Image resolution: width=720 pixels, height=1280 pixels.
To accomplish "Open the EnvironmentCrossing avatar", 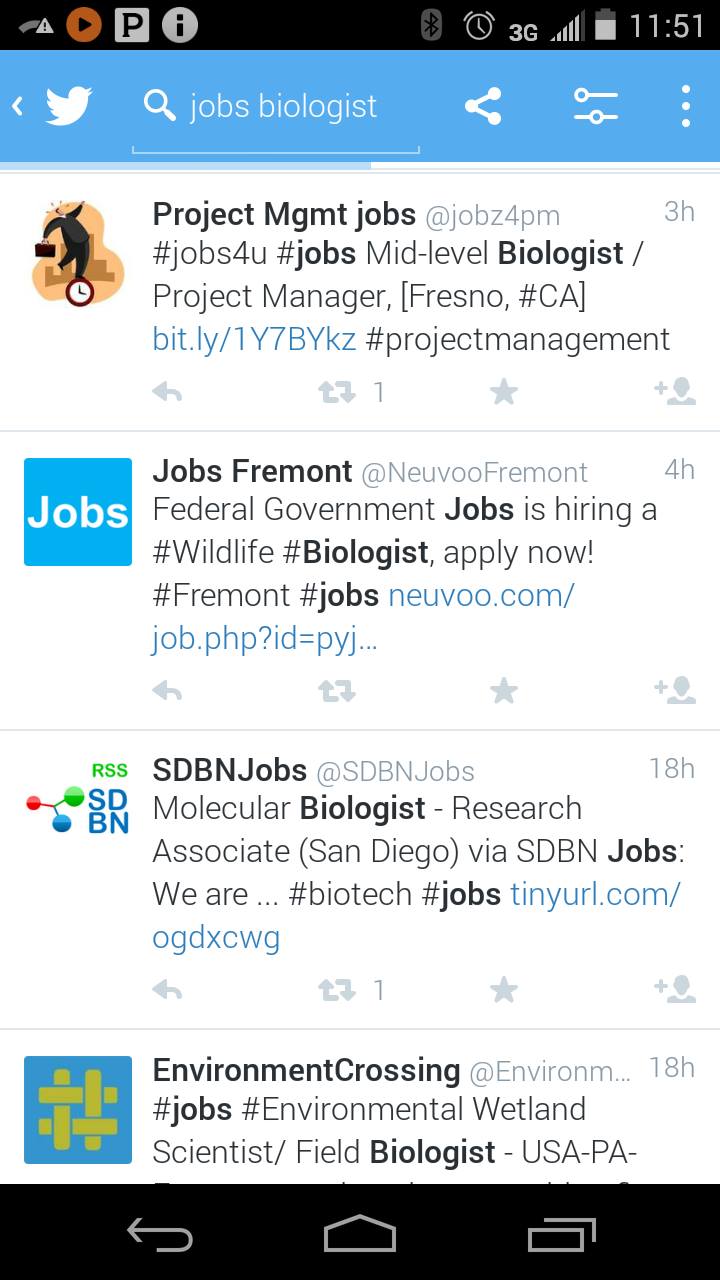I will pyautogui.click(x=78, y=1109).
